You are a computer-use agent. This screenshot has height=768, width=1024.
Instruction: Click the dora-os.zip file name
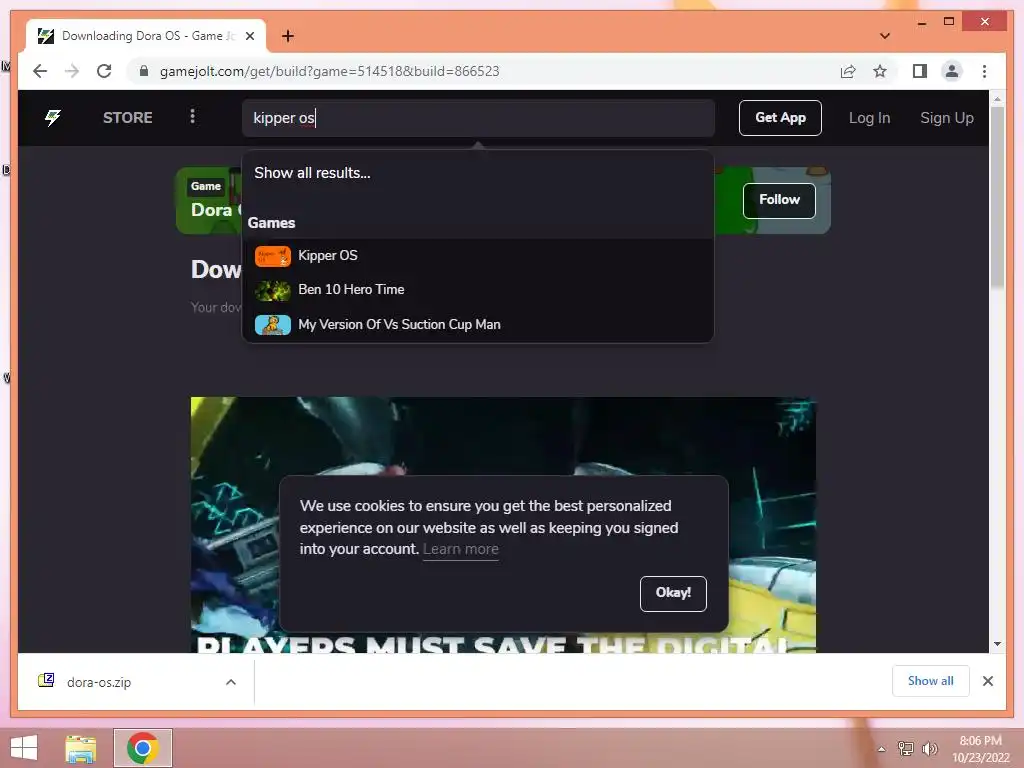click(x=99, y=682)
